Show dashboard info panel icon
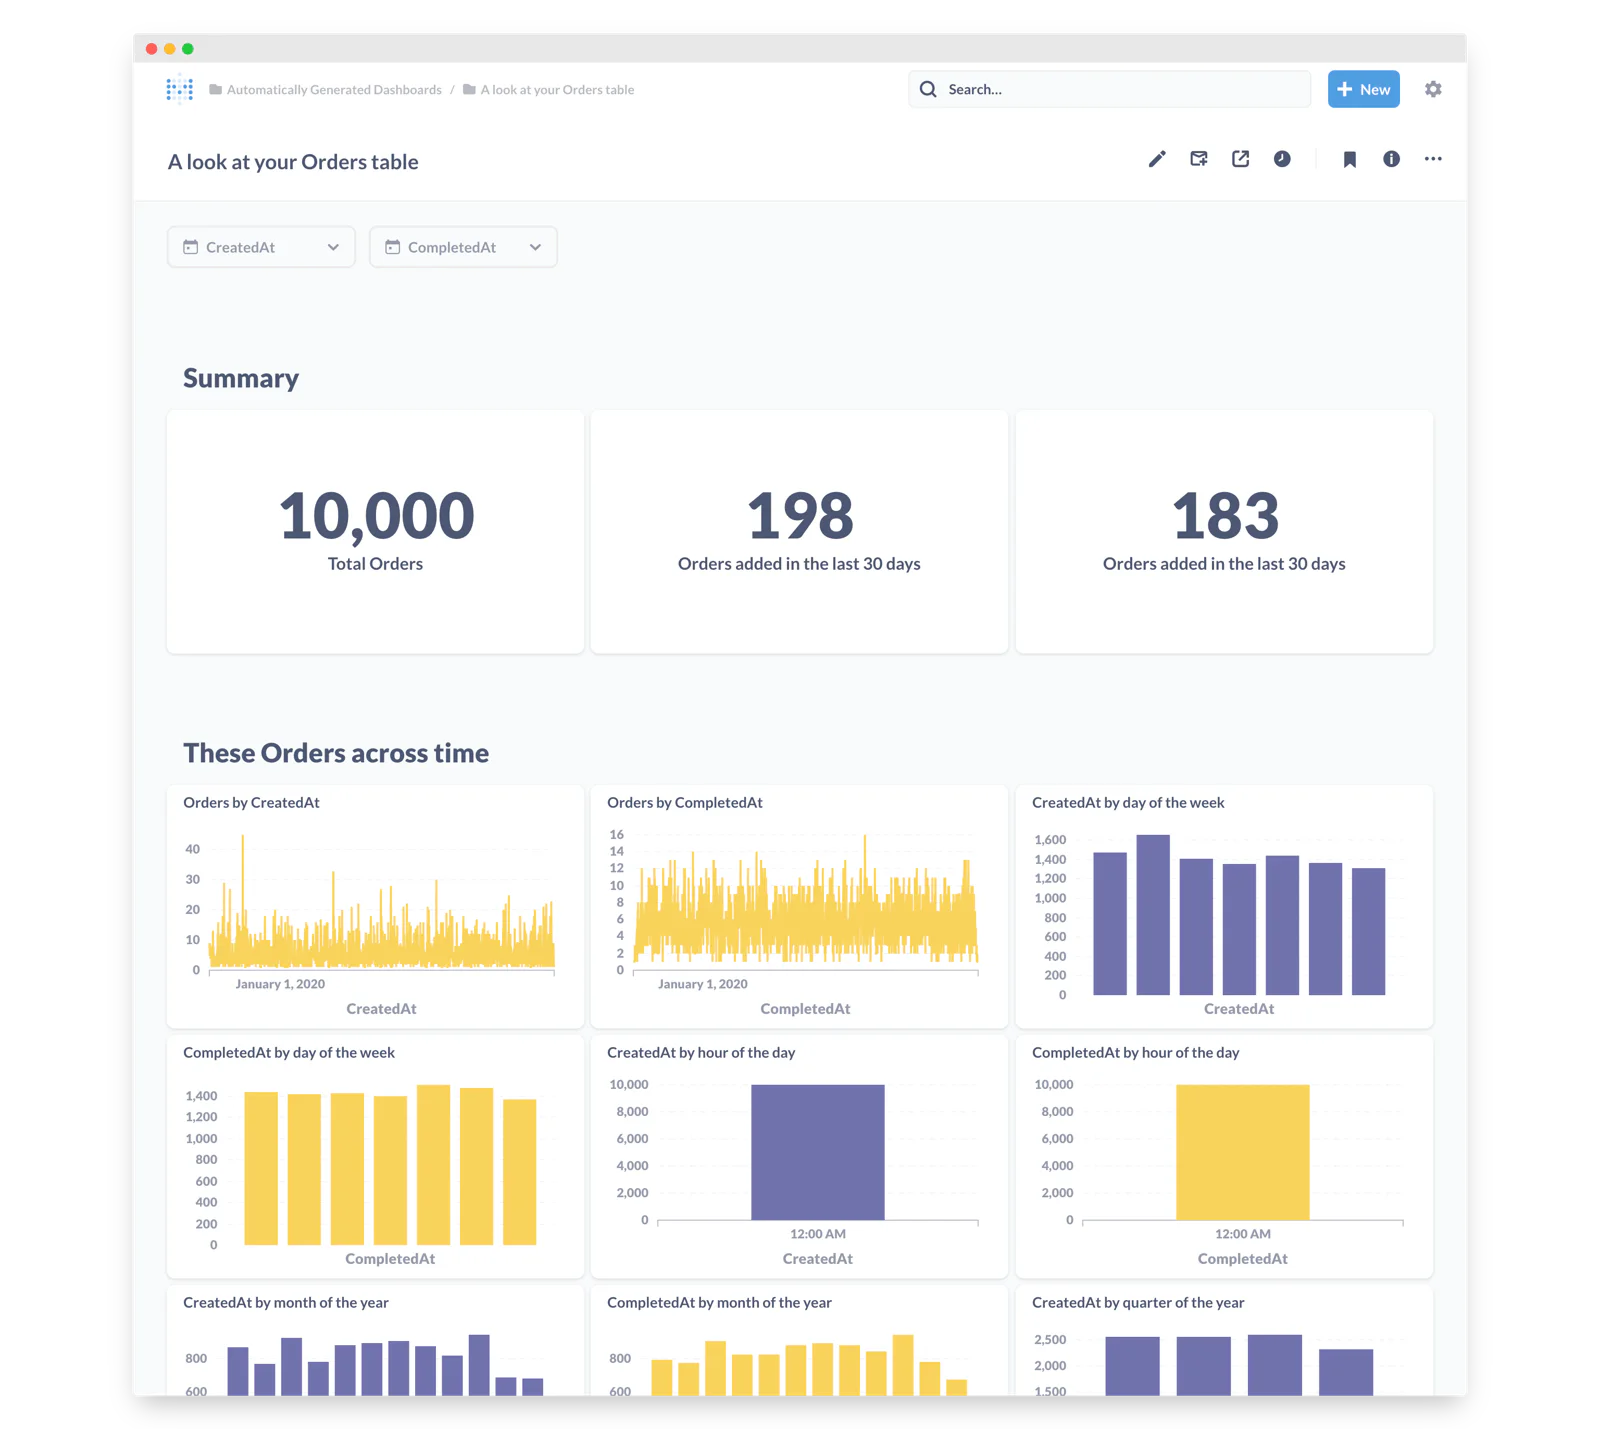The height and width of the screenshot is (1429, 1600). 1391,159
